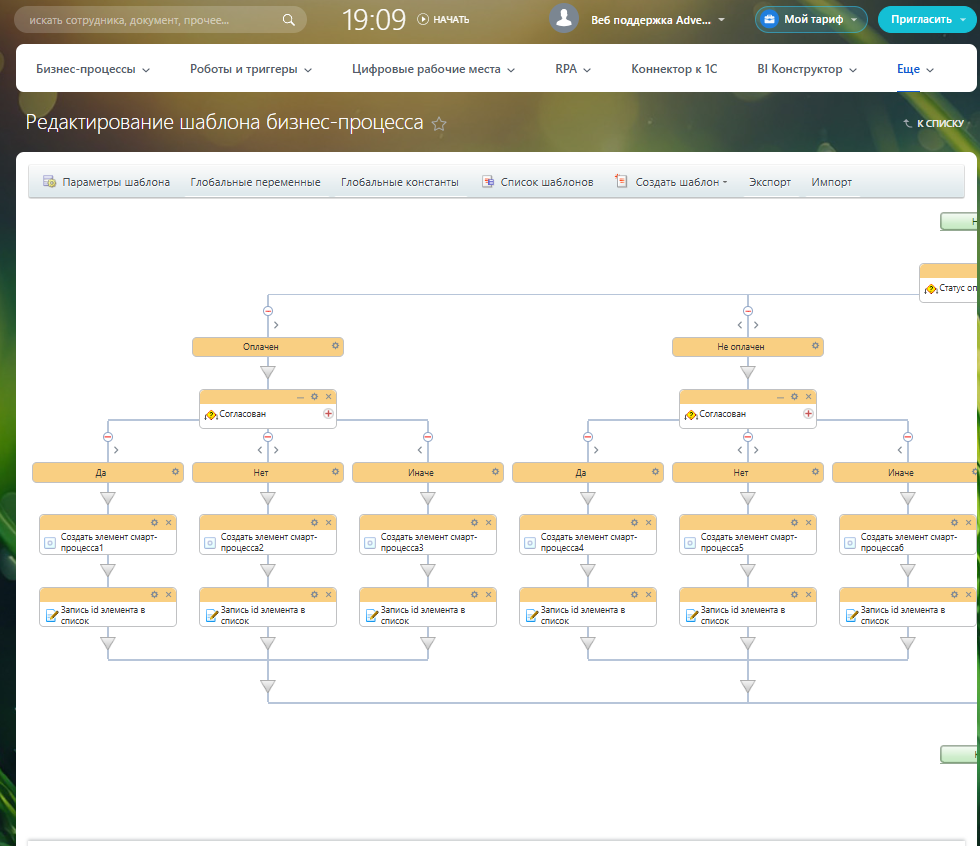
Task: Open settings gear of the Оплачен branch
Action: [336, 346]
